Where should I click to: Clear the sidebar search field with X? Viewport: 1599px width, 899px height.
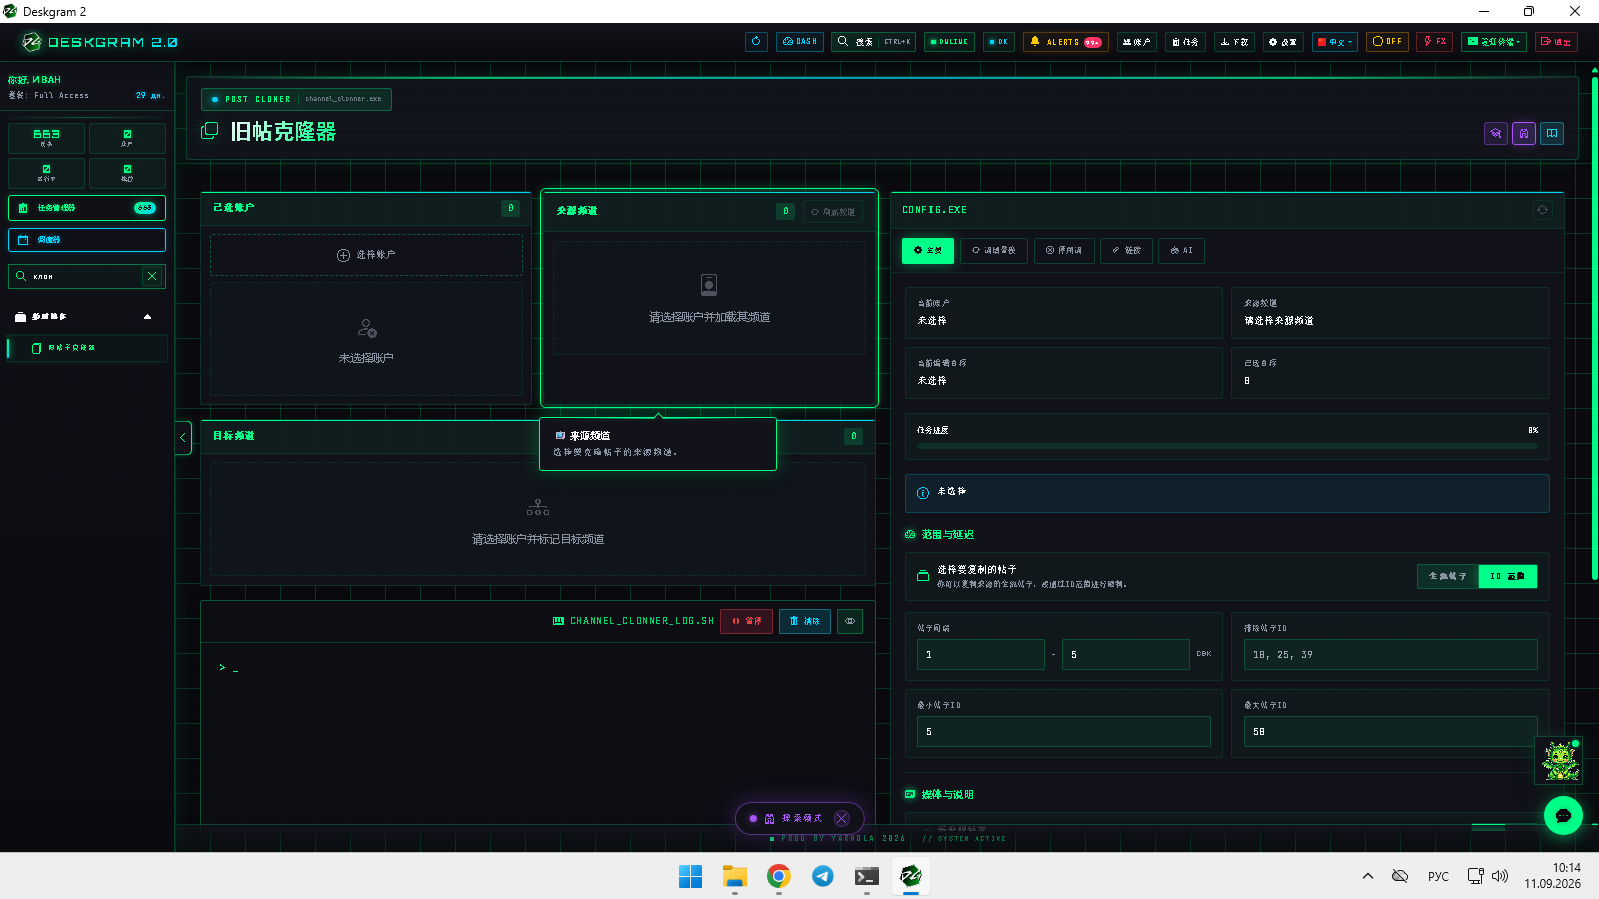[x=152, y=276]
